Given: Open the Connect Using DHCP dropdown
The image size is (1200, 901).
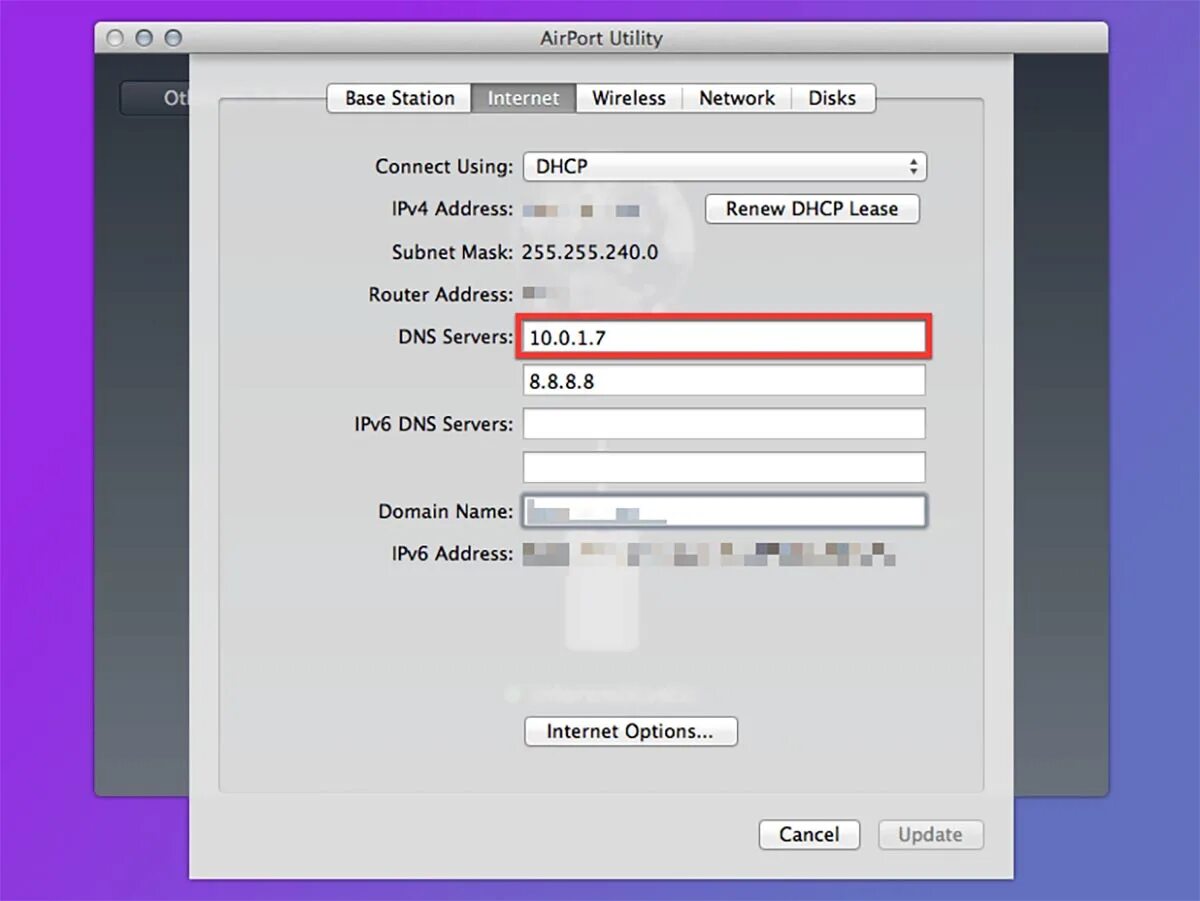Looking at the screenshot, I should (x=725, y=166).
